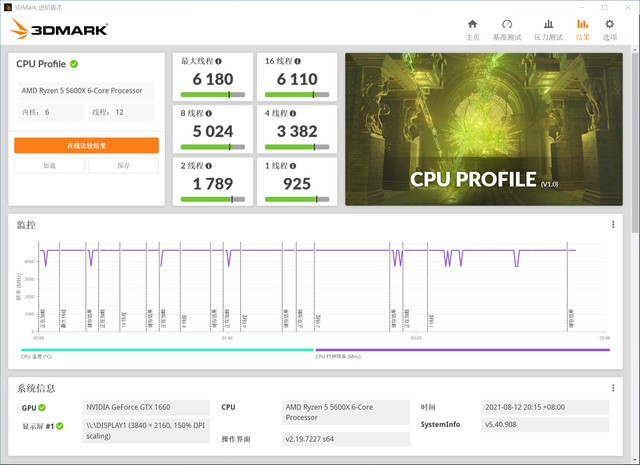Open system info panel three-dot menu
The width and height of the screenshot is (640, 465).
613,388
